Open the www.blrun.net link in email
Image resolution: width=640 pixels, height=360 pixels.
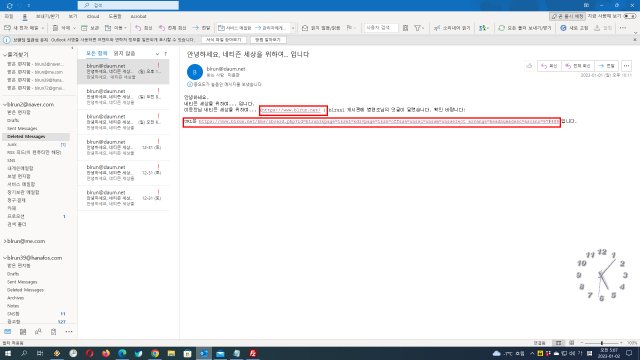pos(291,110)
